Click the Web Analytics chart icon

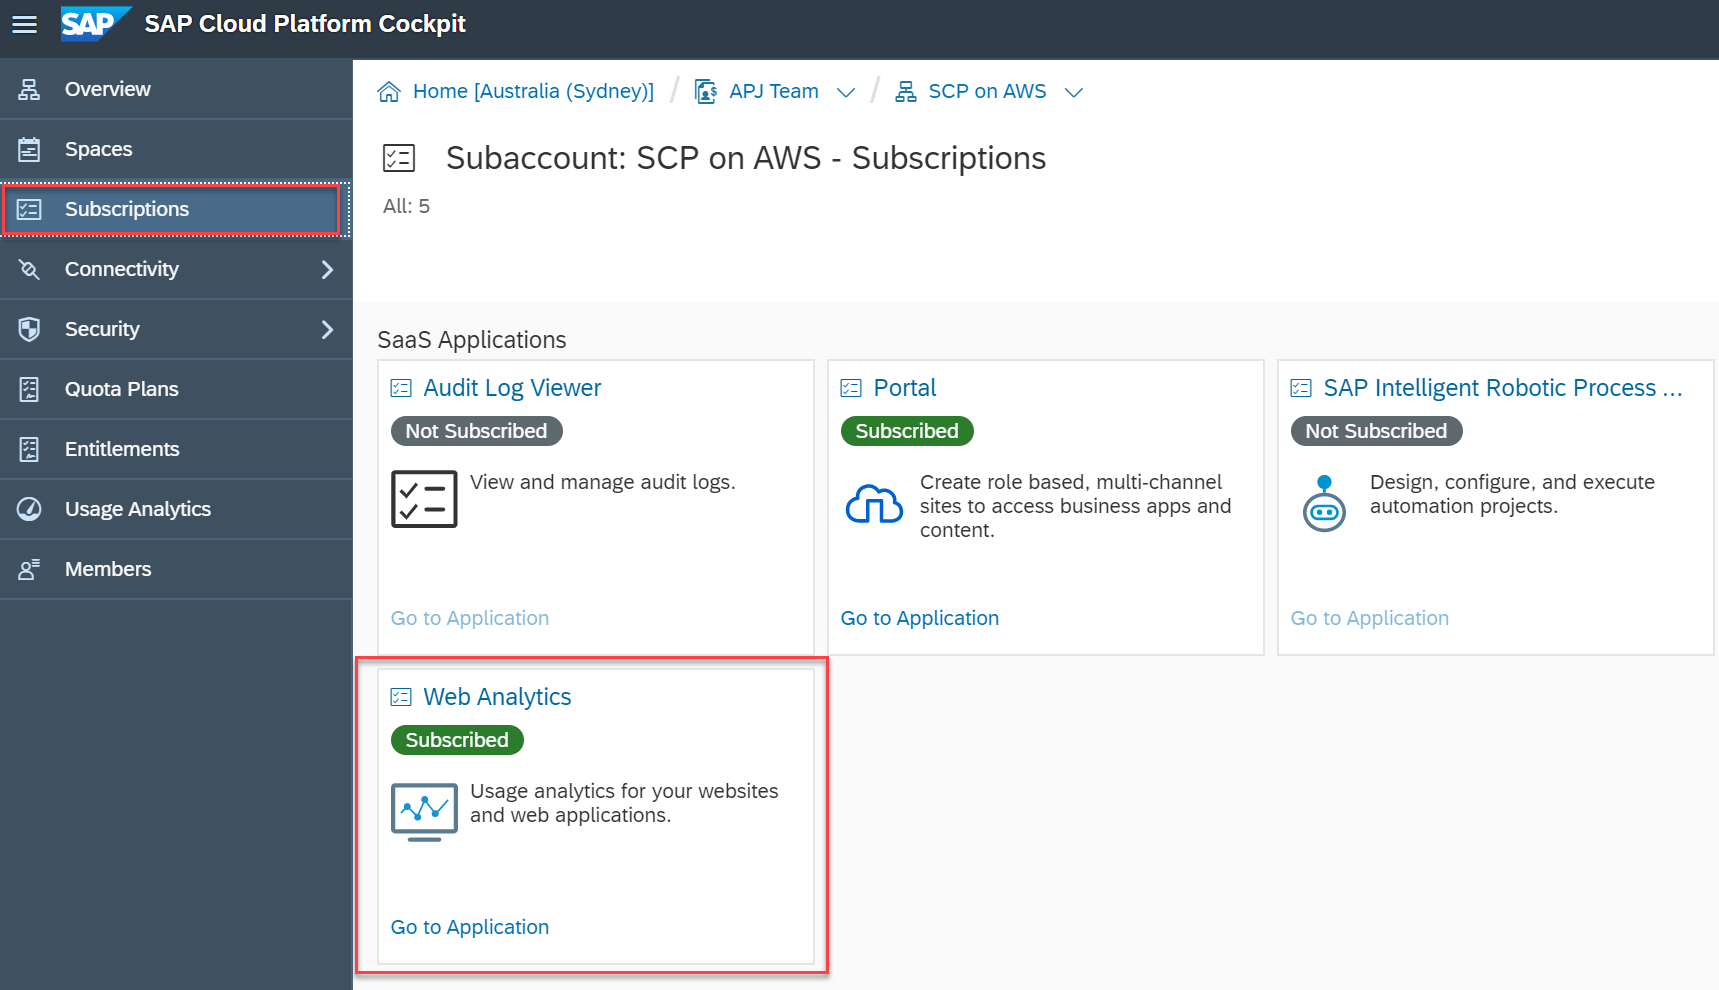pos(424,811)
